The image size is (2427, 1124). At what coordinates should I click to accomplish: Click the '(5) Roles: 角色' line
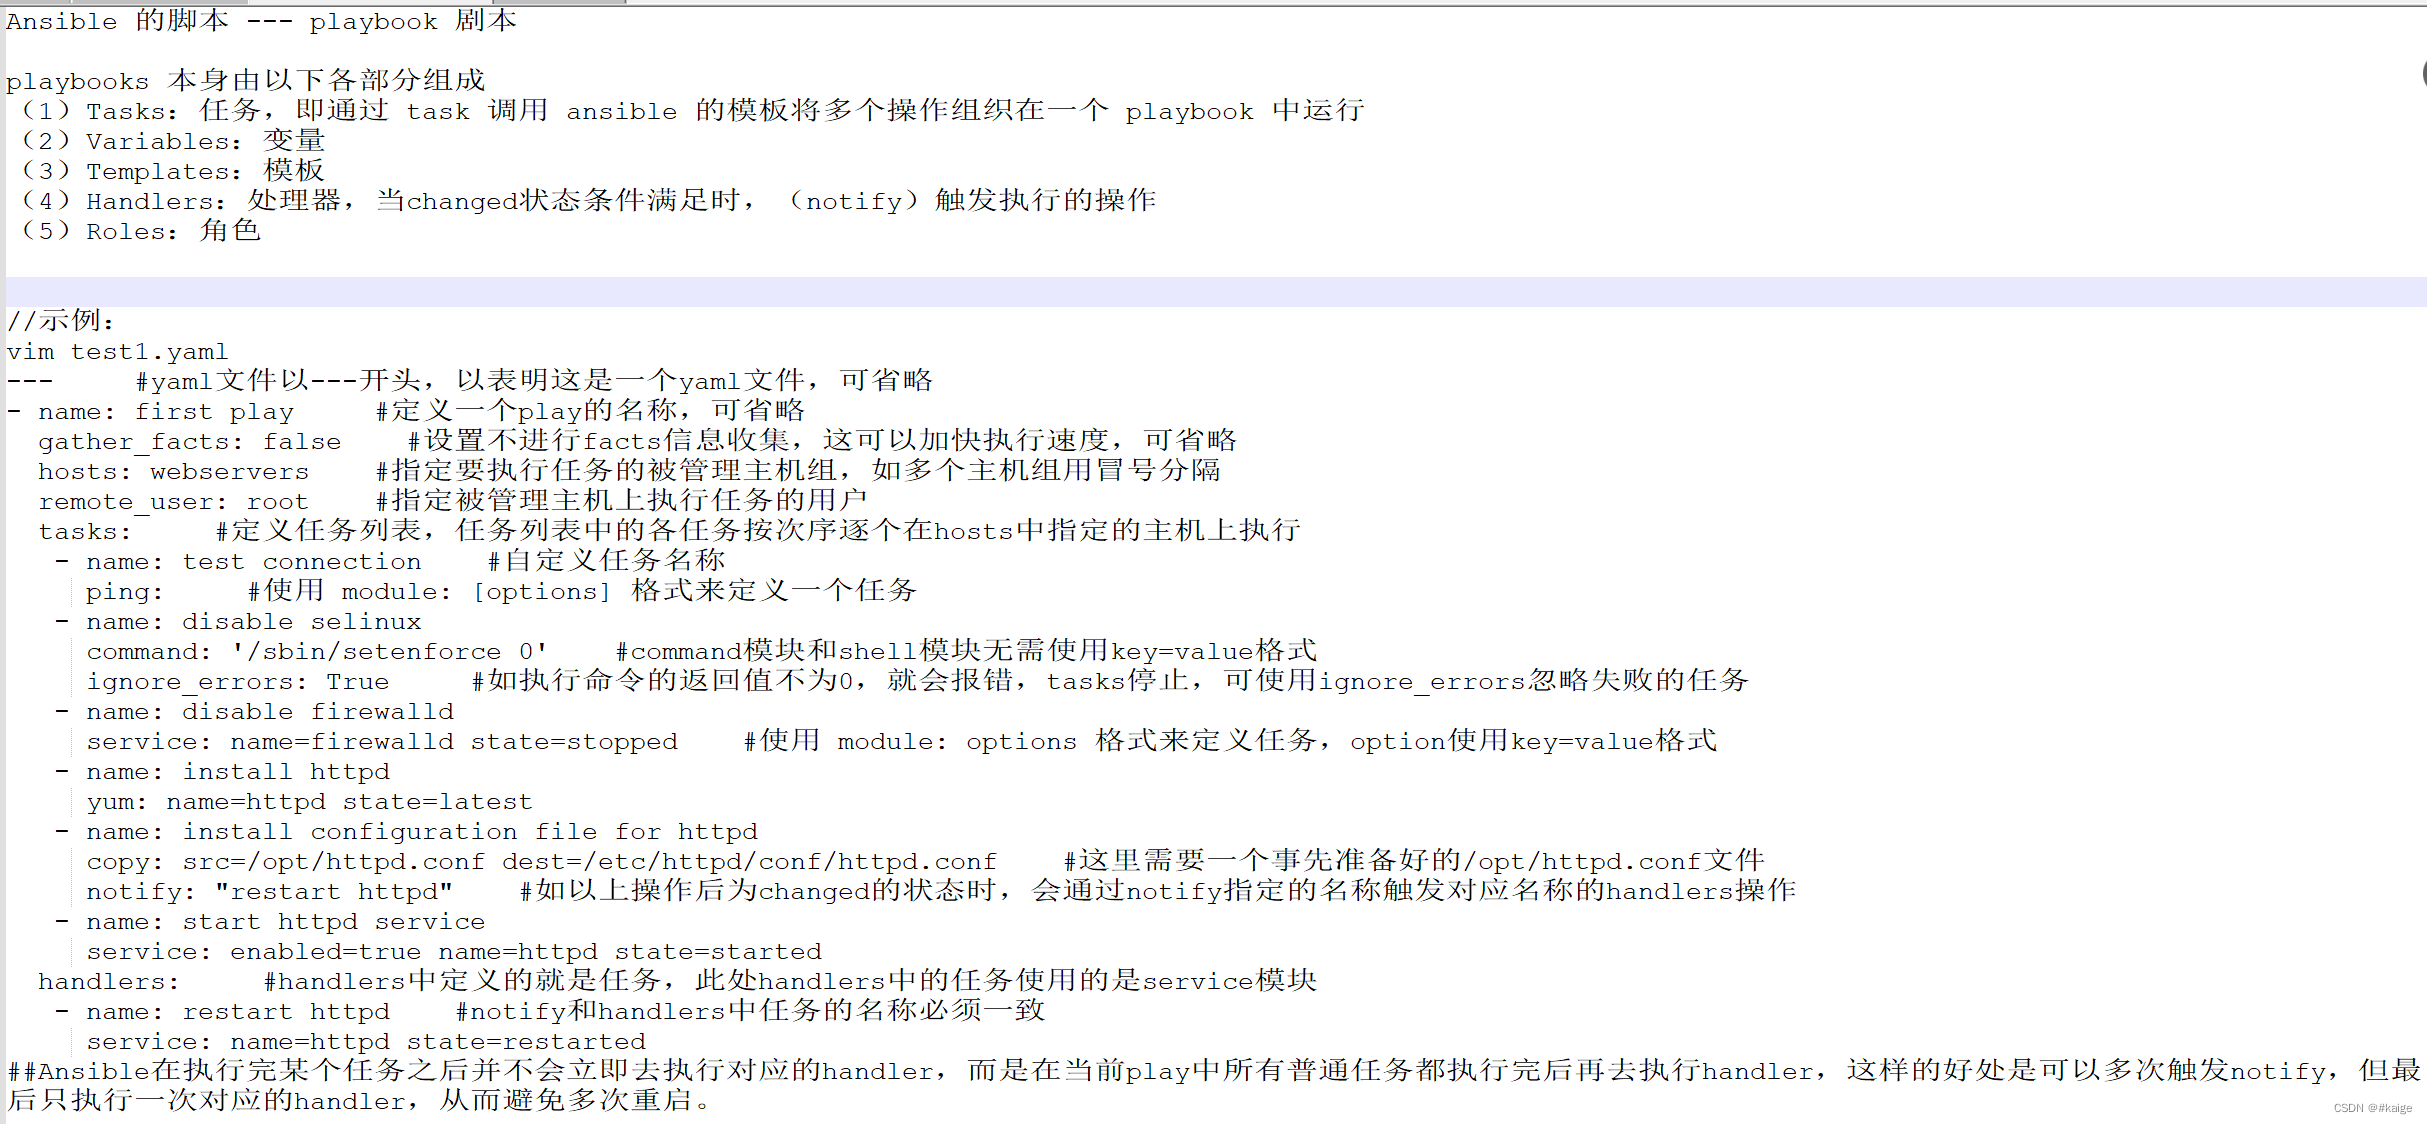coord(142,231)
